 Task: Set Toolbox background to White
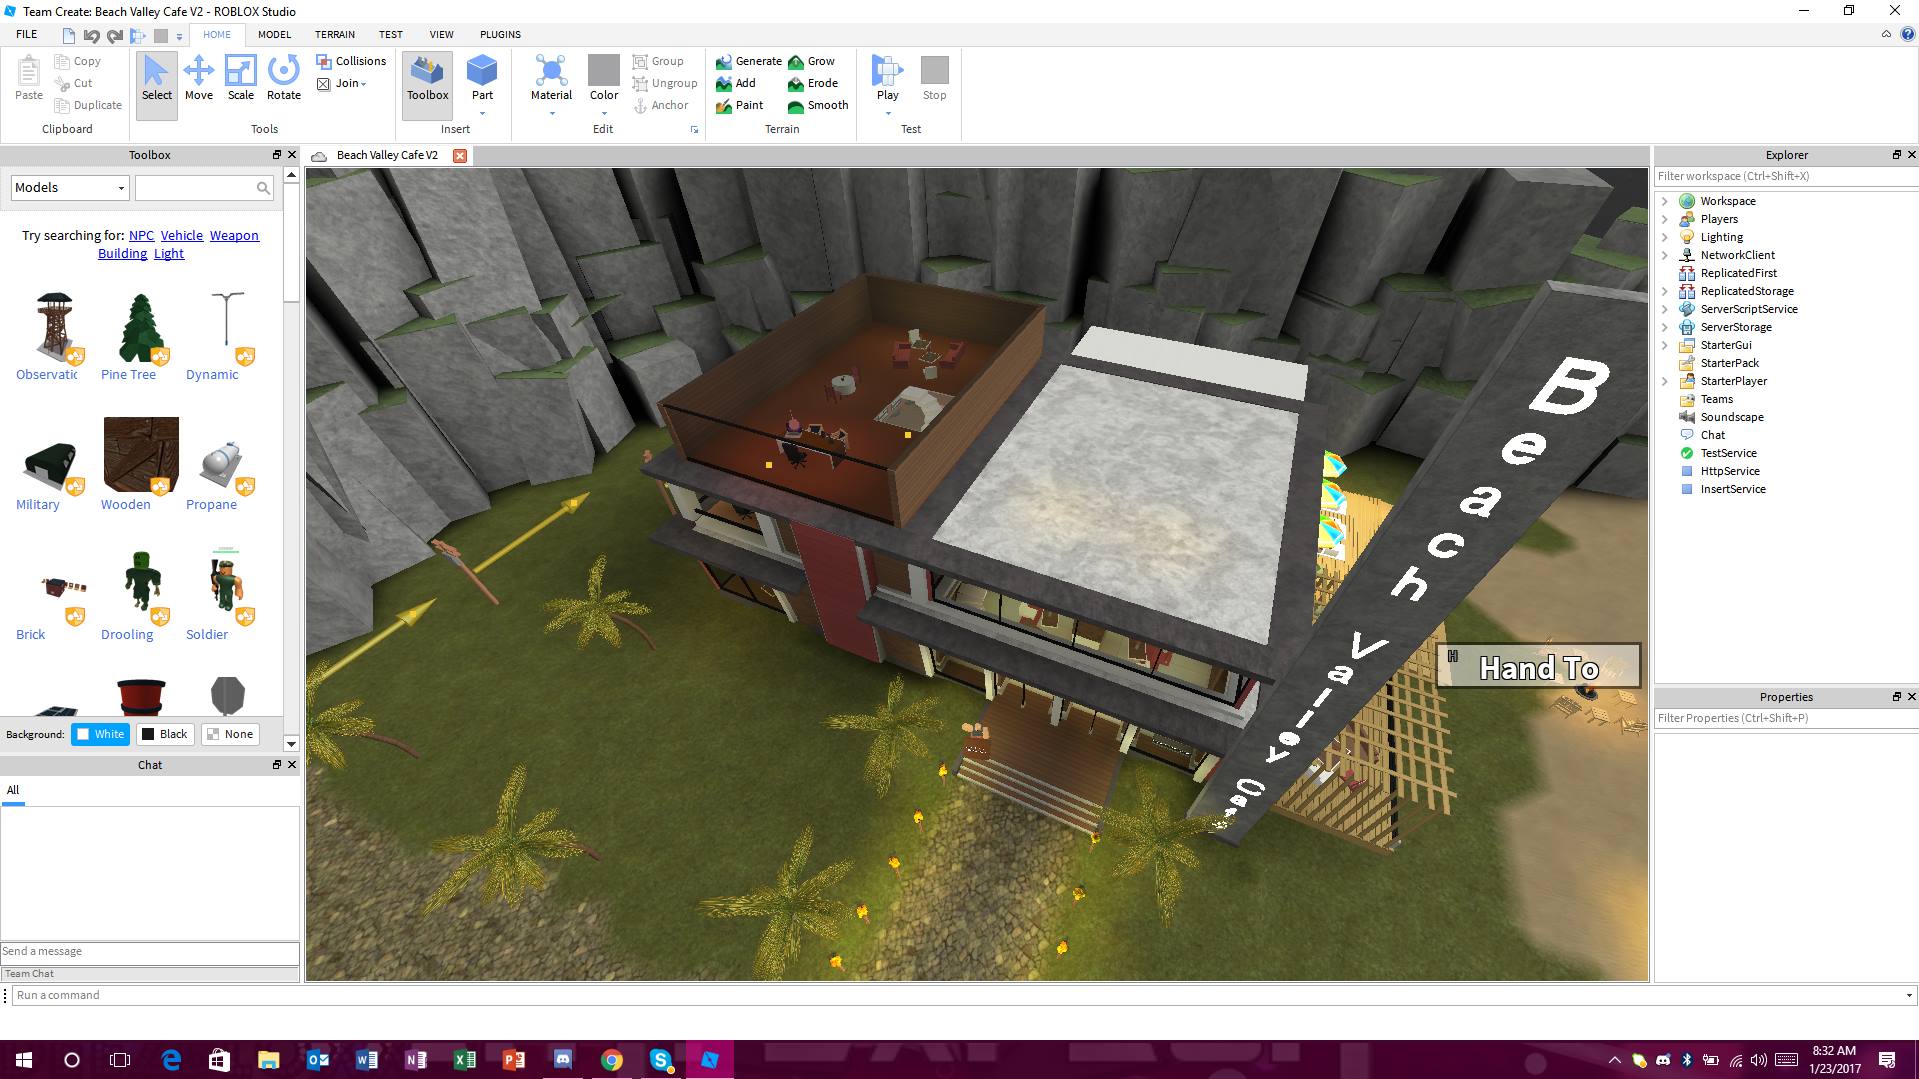[100, 734]
